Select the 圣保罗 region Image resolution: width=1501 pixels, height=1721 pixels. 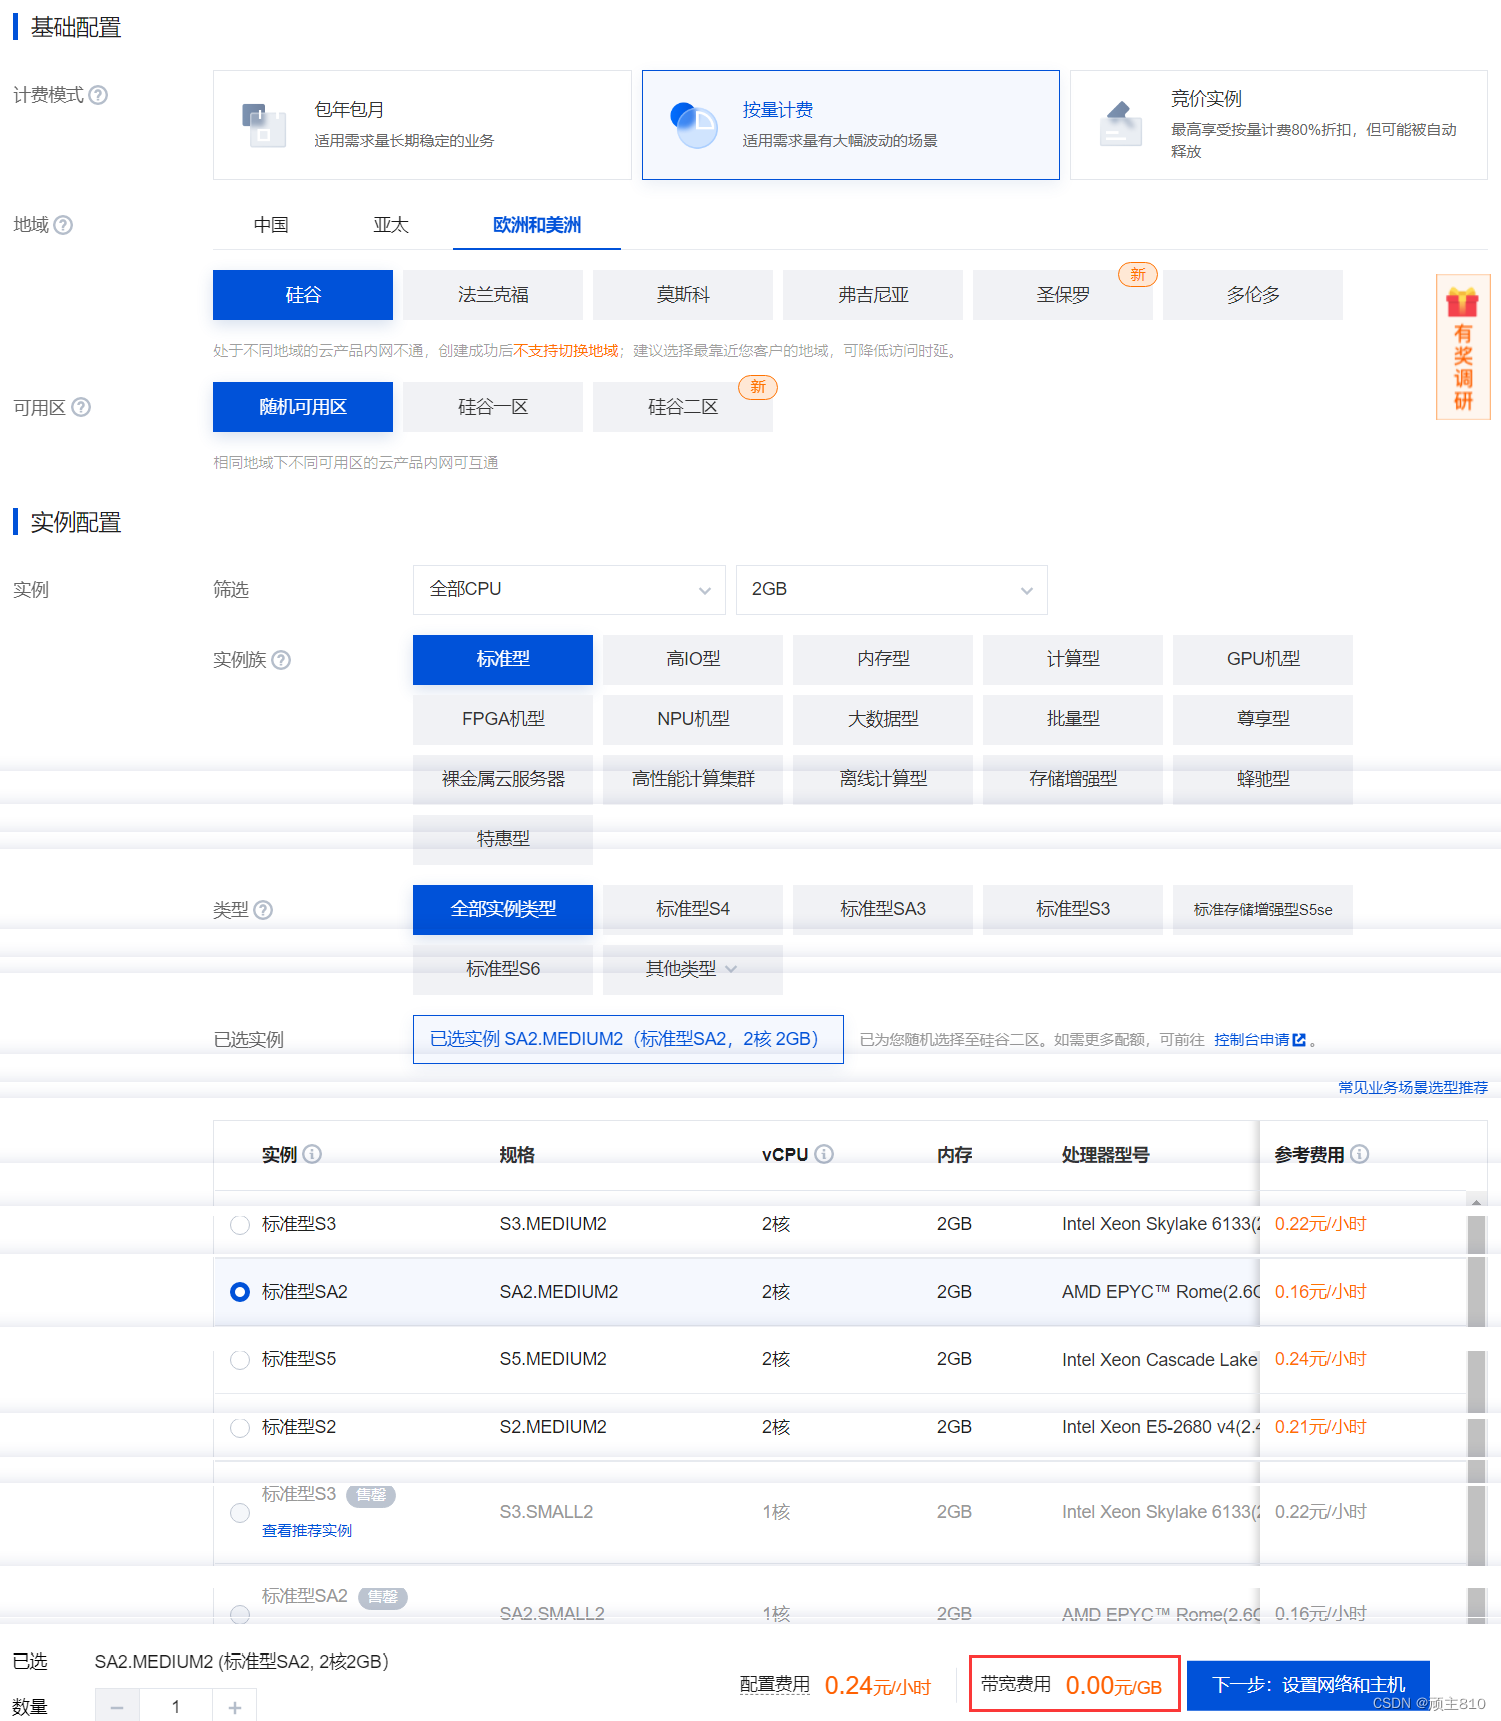pos(1063,295)
